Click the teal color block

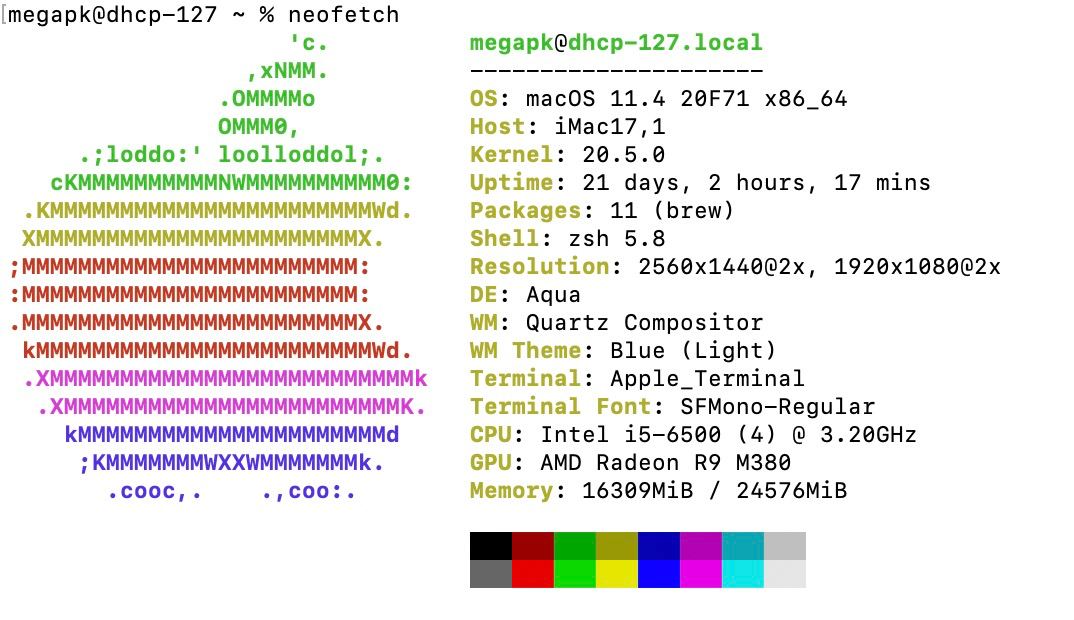coord(742,546)
